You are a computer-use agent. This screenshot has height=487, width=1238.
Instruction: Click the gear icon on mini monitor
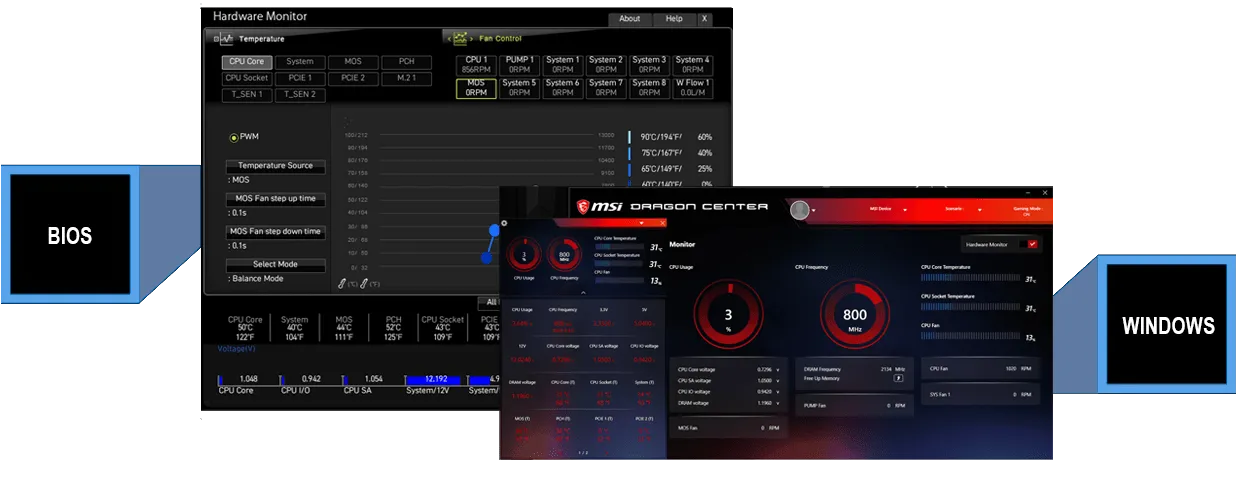504,224
